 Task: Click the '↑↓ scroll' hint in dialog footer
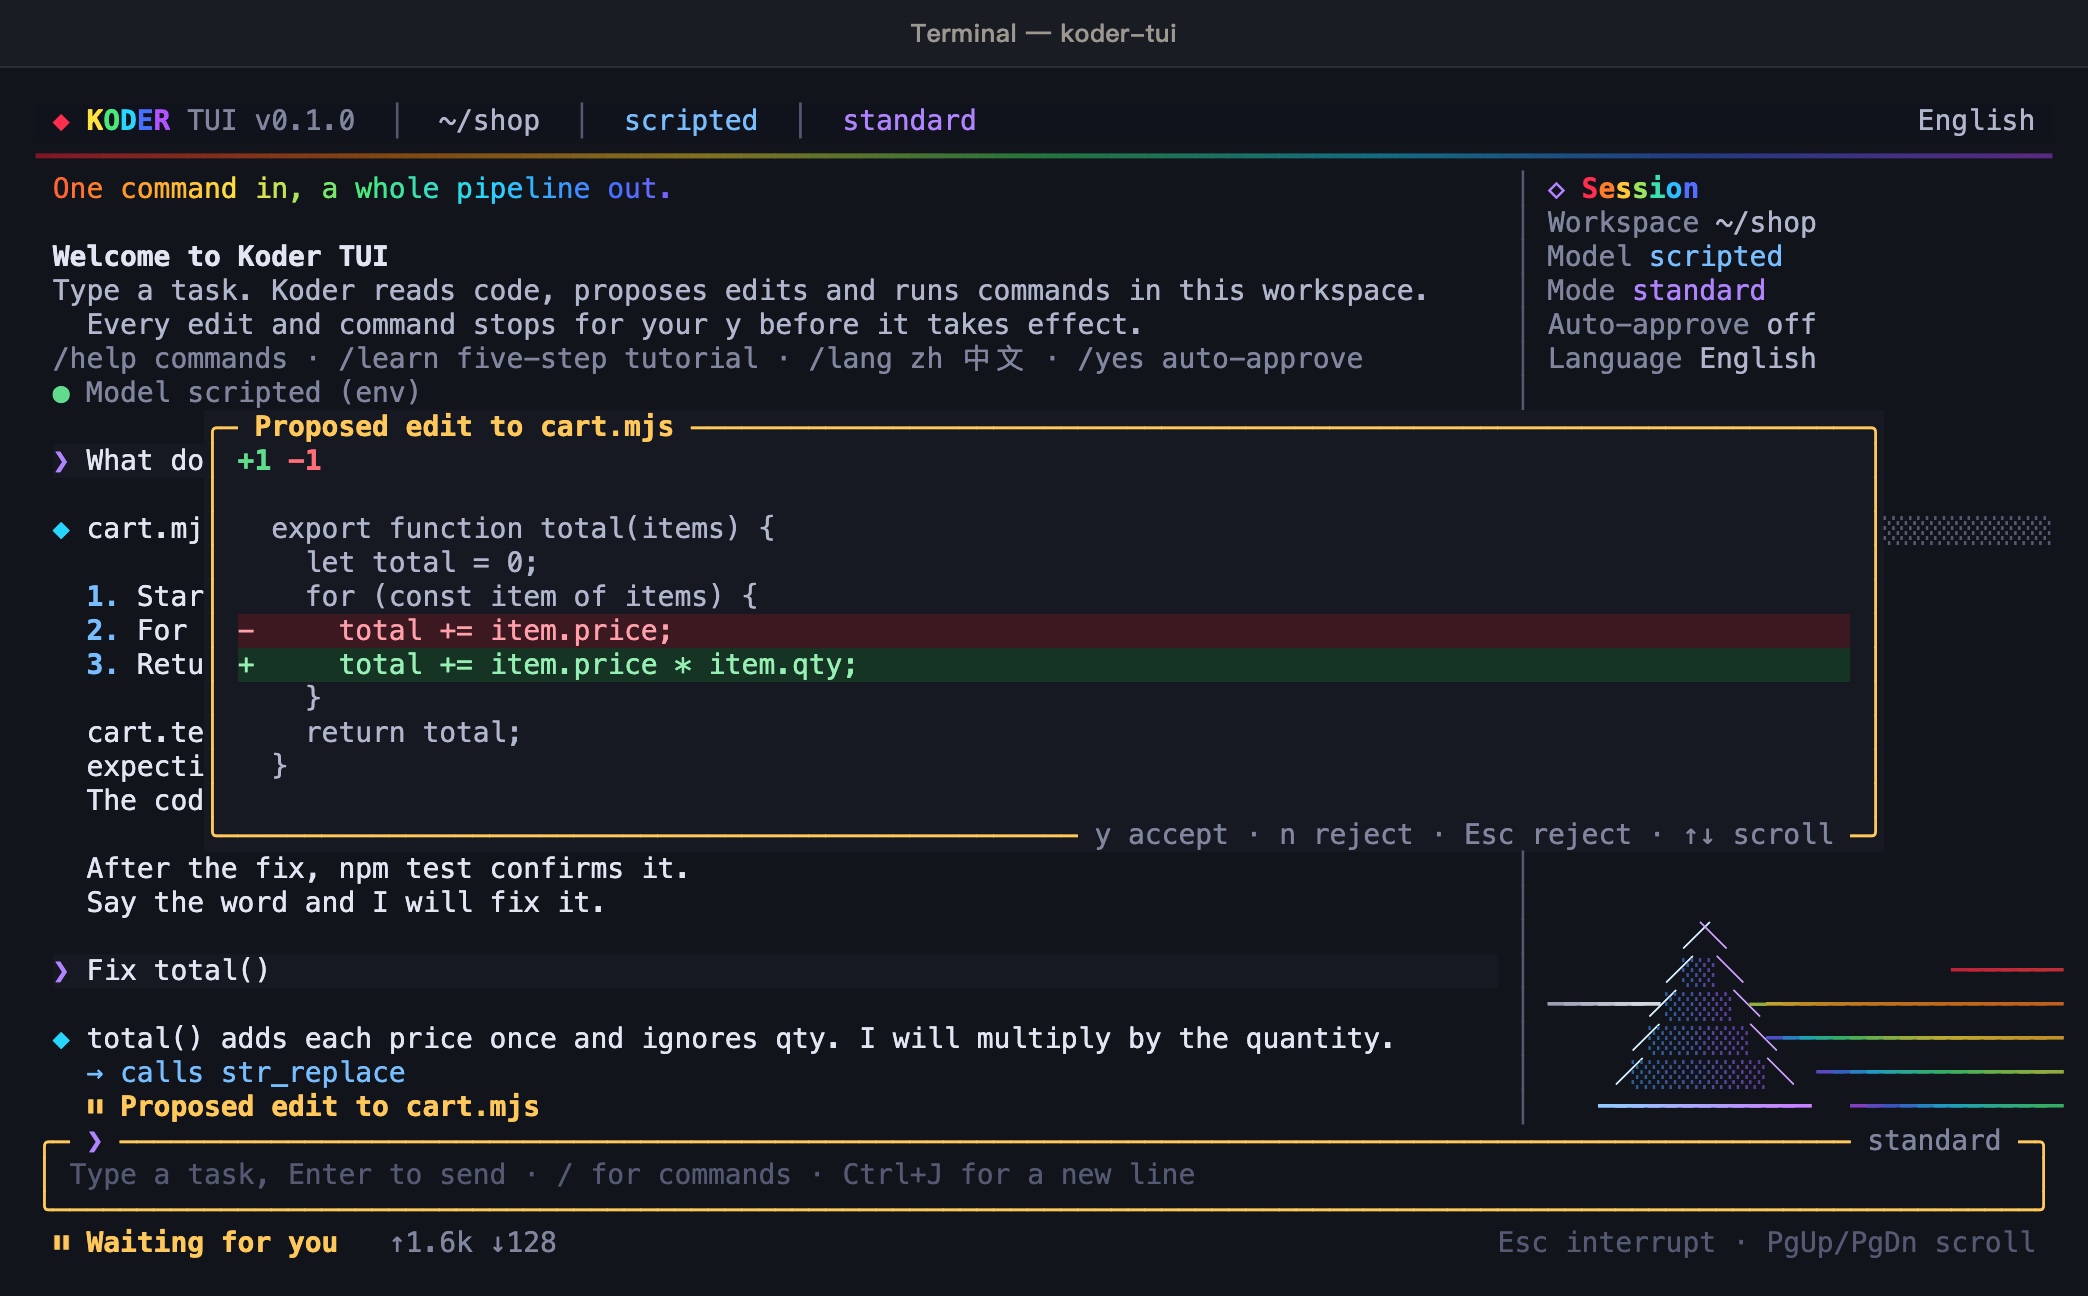1758,835
